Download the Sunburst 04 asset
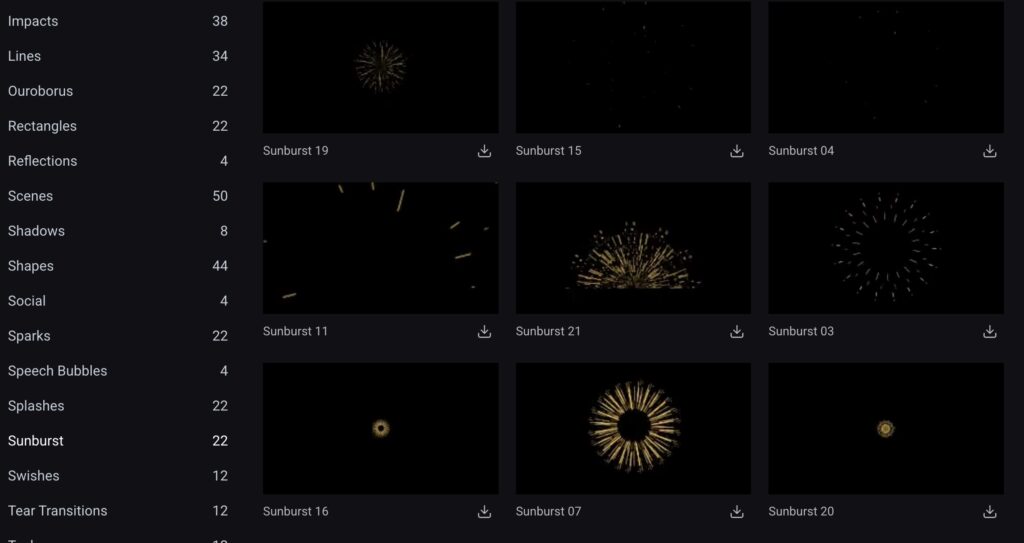Screen dimensions: 1024x543 pyautogui.click(x=989, y=151)
